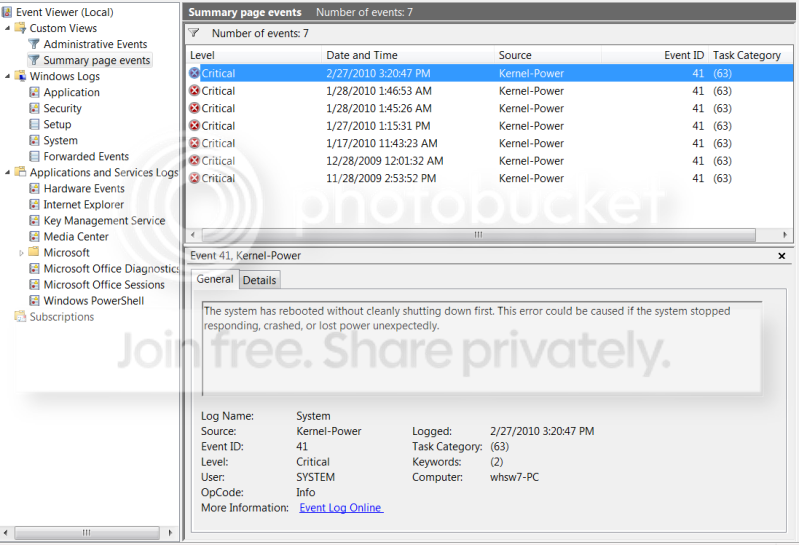Viewport: 799px width, 545px height.
Task: Sort by the Source column header
Action: [x=547, y=55]
